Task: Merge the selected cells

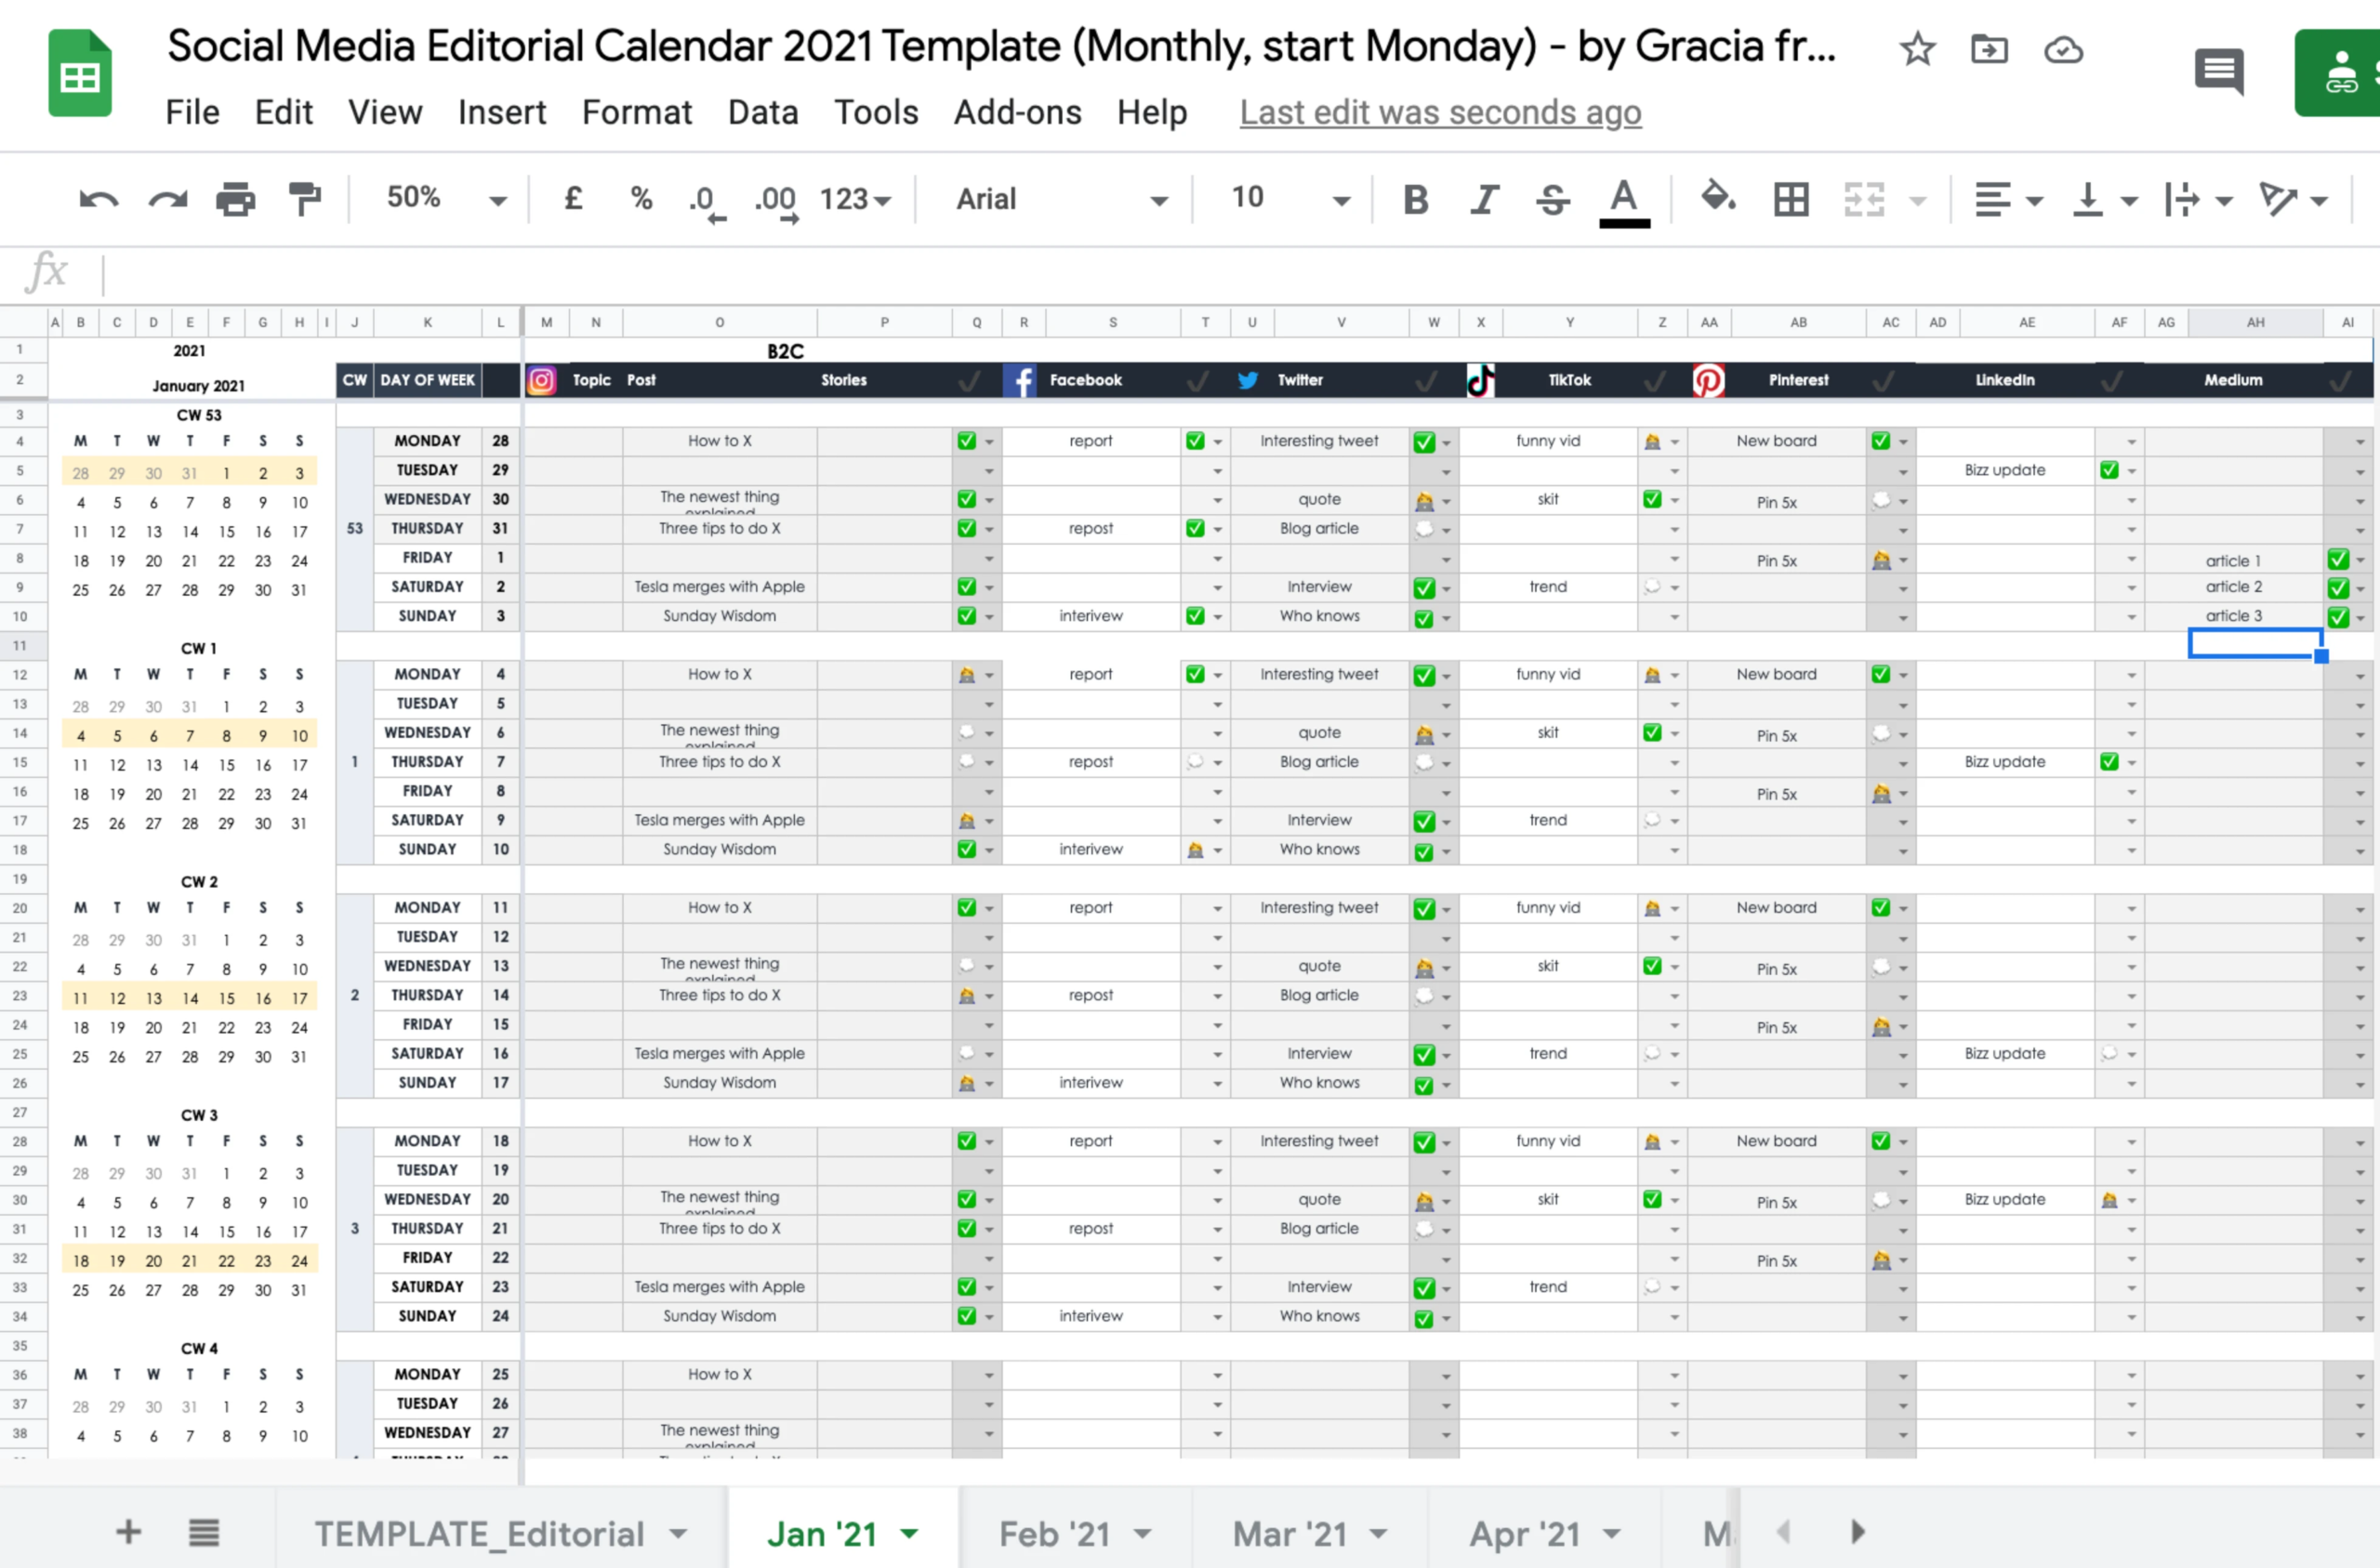Action: tap(1862, 199)
